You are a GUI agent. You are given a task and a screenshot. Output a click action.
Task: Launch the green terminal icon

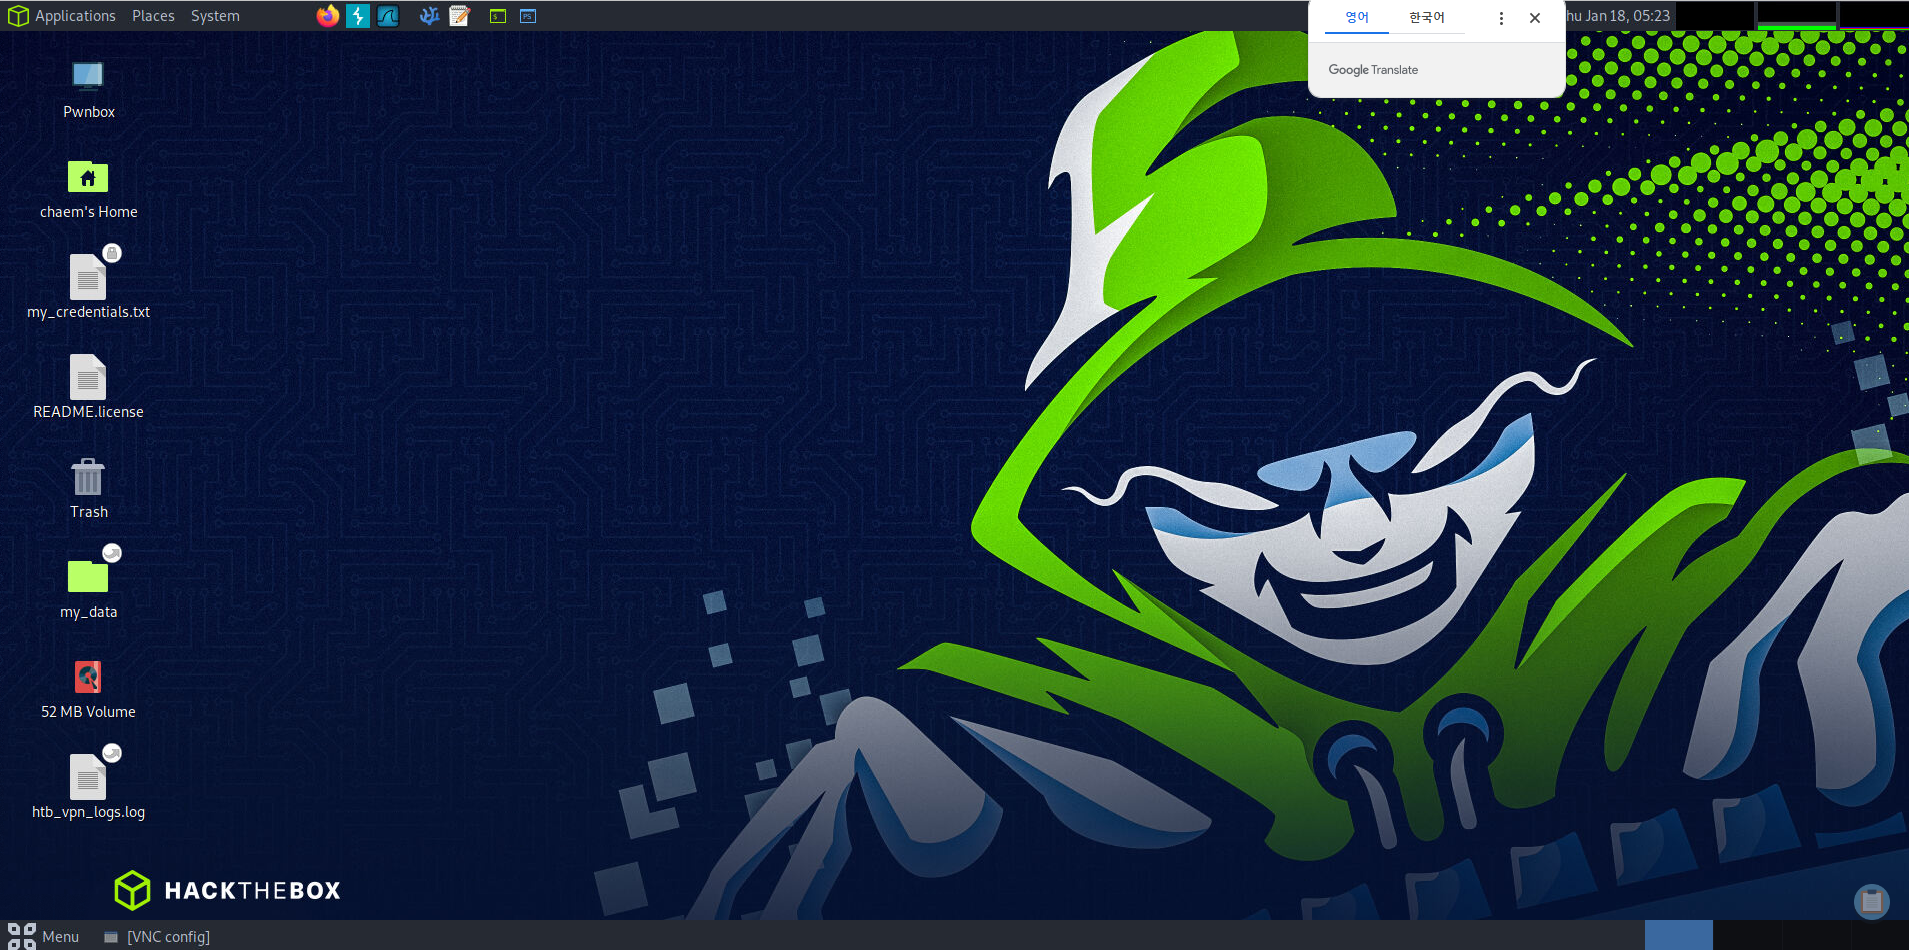pos(498,16)
